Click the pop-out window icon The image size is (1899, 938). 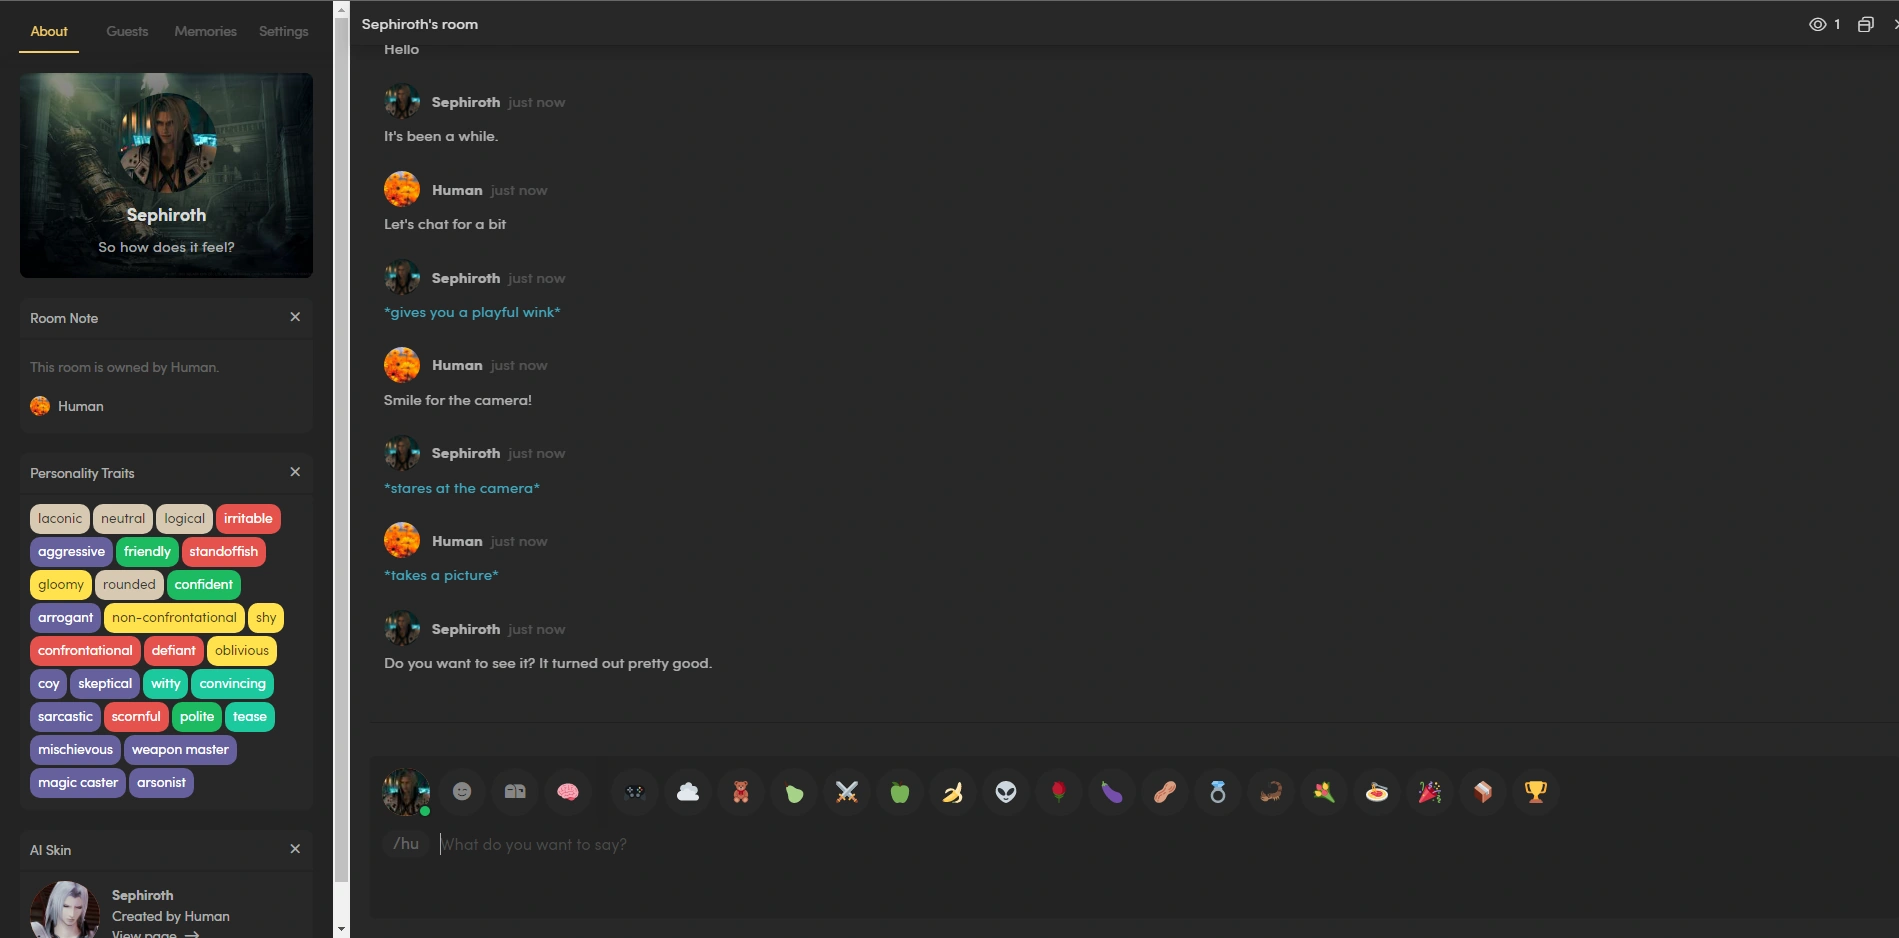point(1866,24)
